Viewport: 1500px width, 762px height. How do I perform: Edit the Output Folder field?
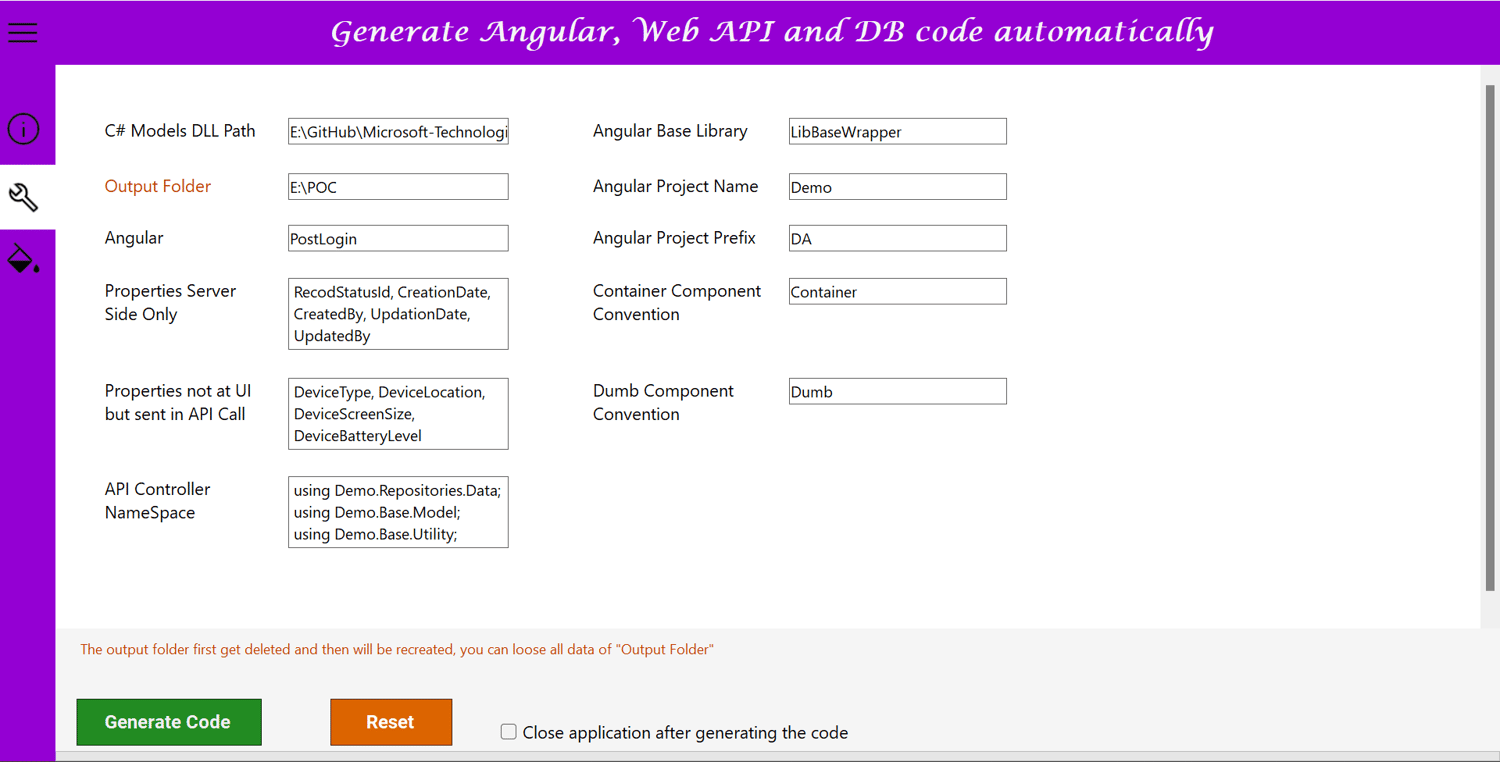(398, 186)
